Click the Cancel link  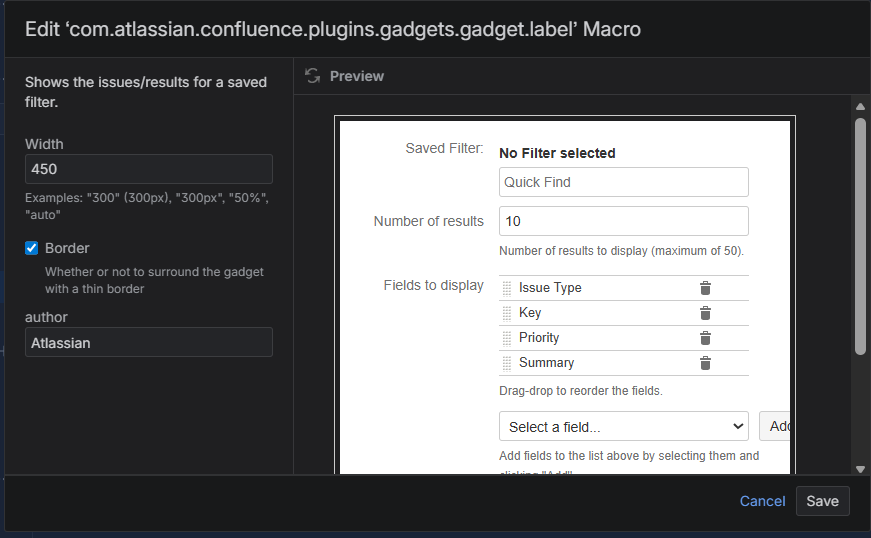tap(762, 501)
